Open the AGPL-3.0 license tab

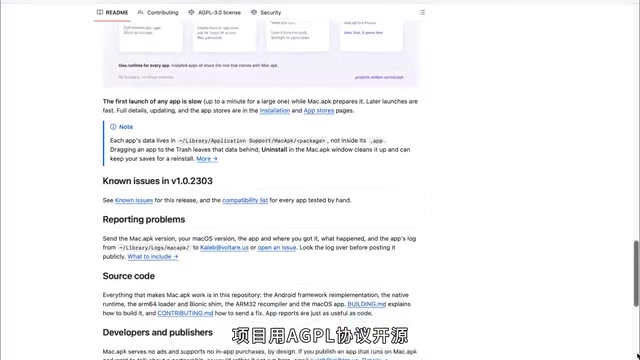[x=214, y=12]
